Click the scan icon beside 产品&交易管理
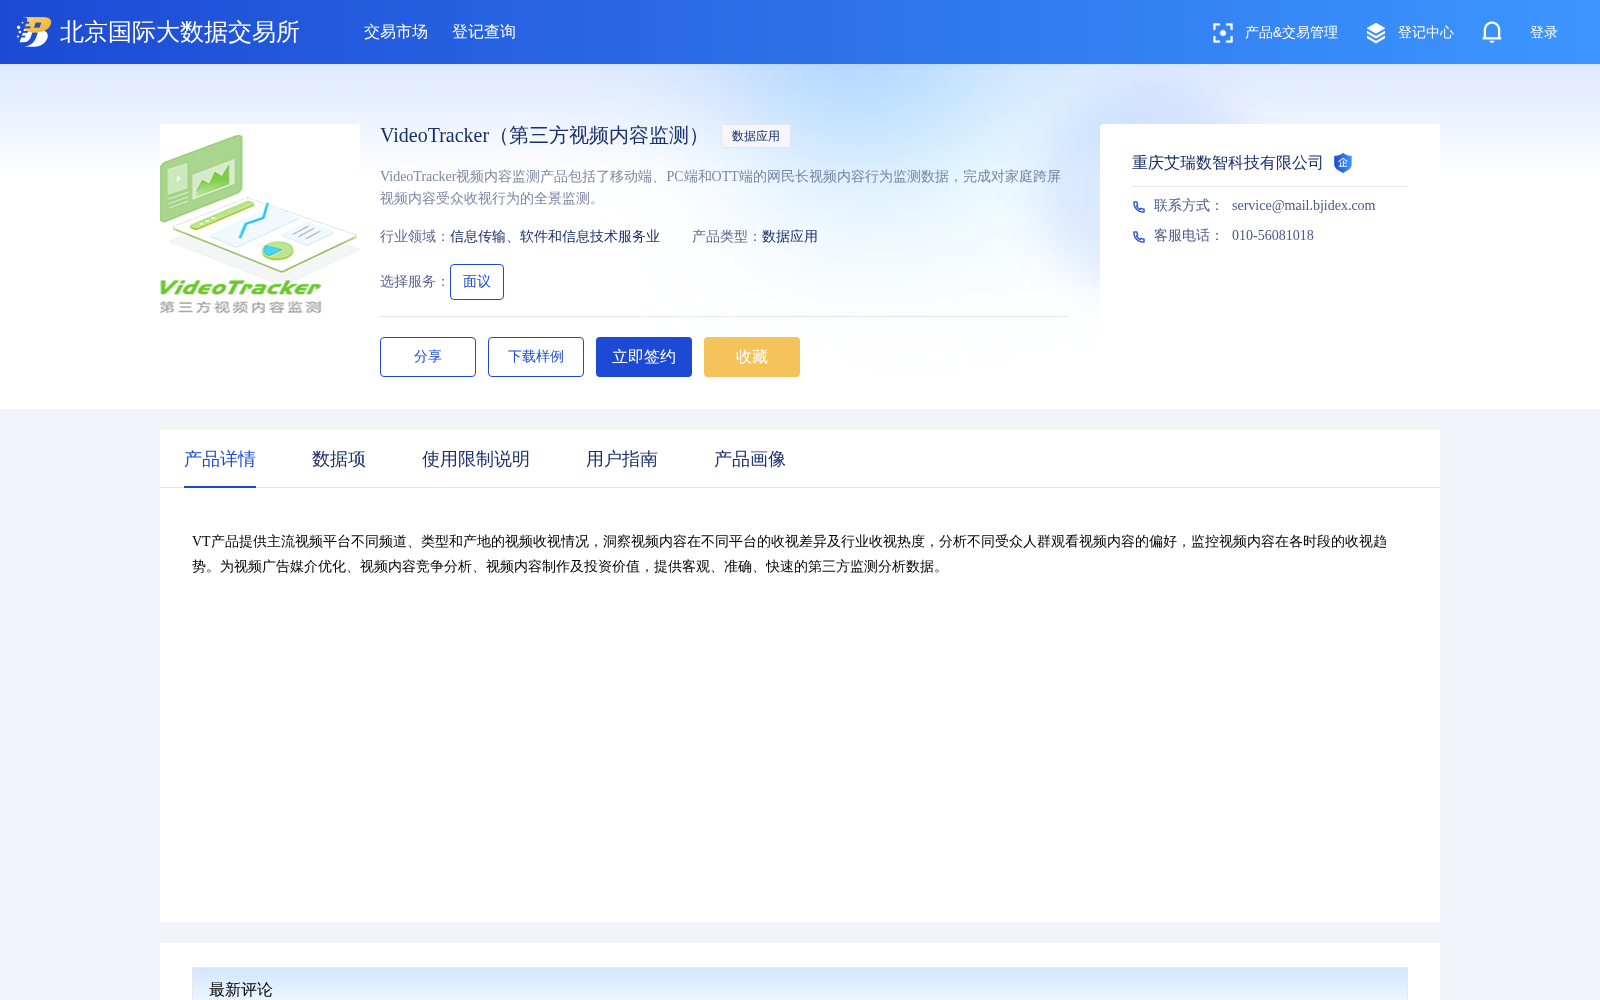This screenshot has height=1000, width=1600. click(1222, 33)
